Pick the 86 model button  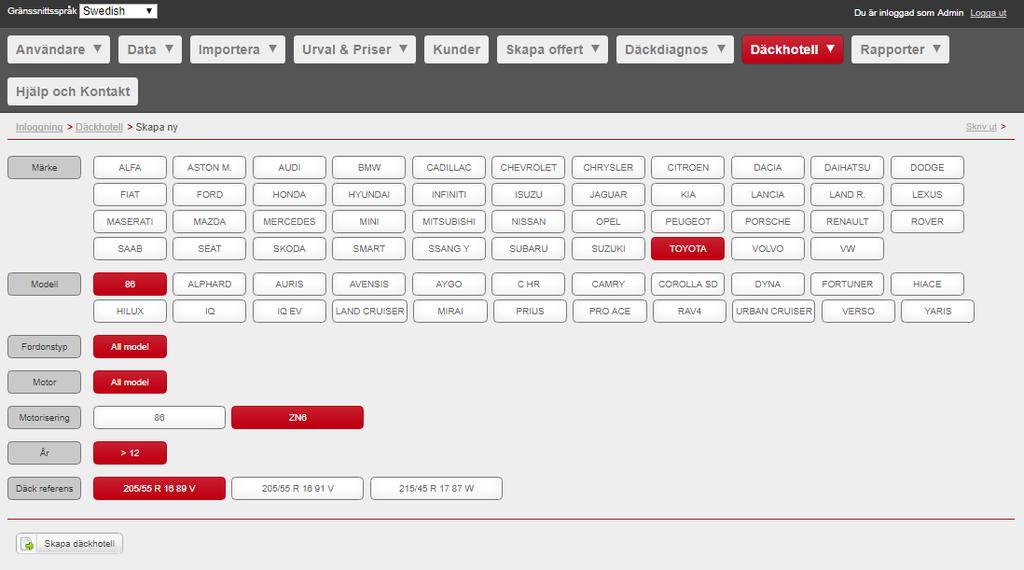[x=130, y=284]
